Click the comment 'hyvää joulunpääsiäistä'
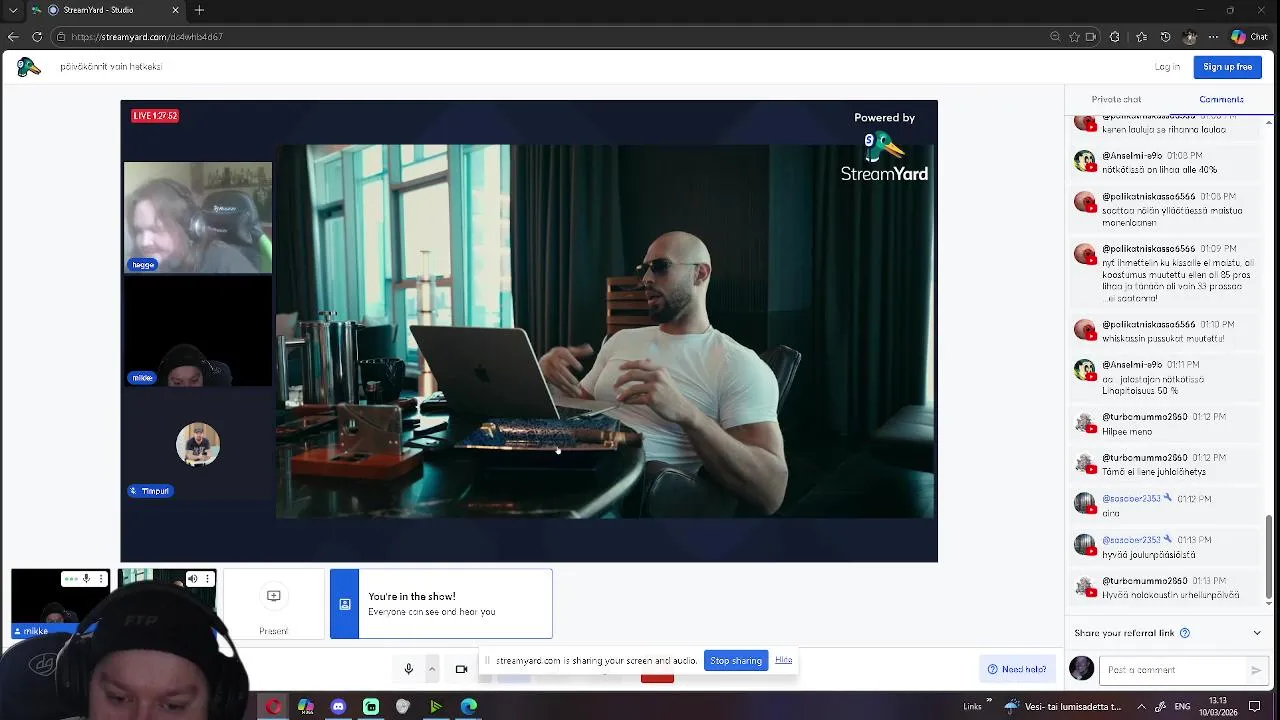This screenshot has width=1280, height=720. (x=1148, y=554)
